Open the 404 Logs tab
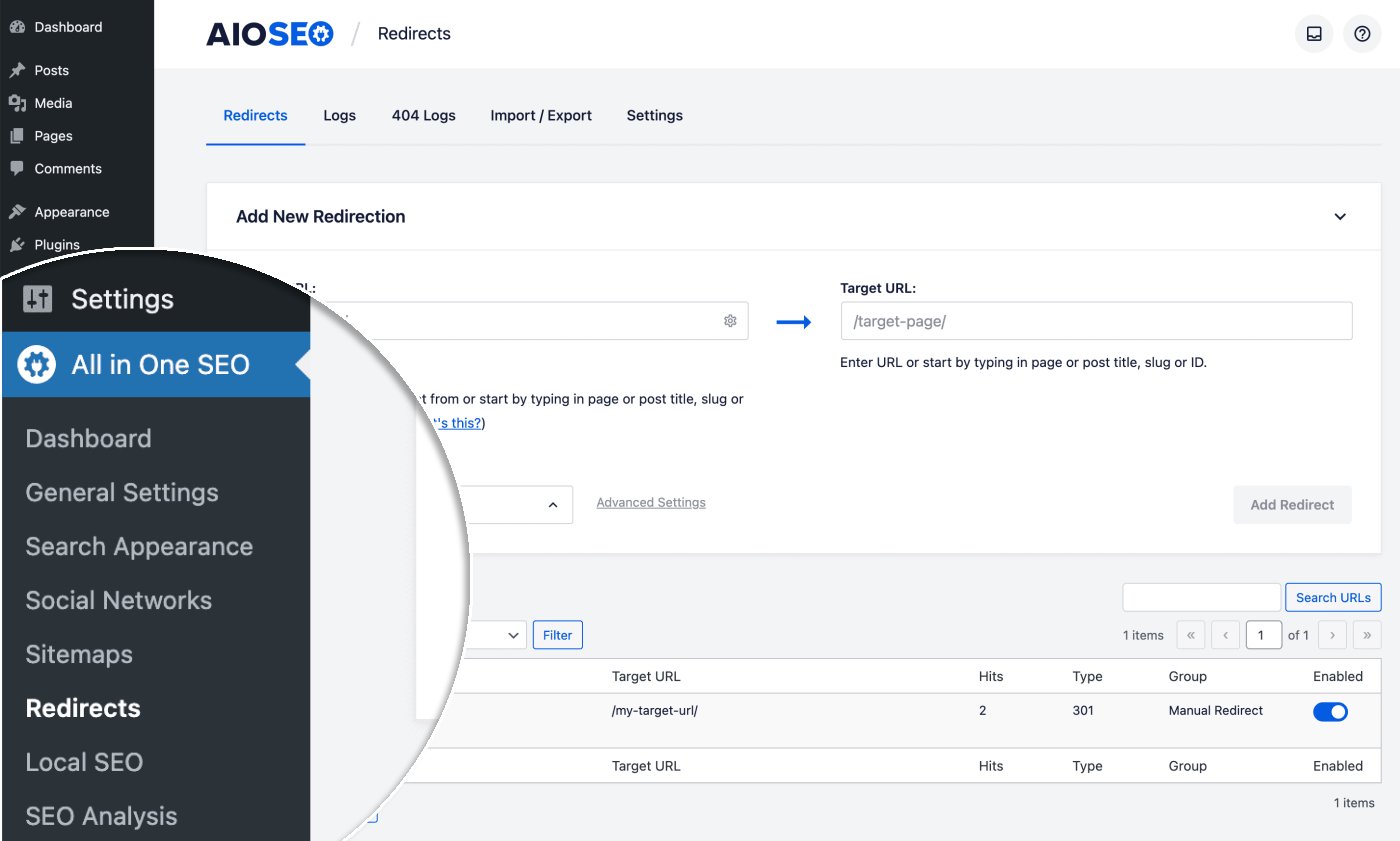Viewport: 1400px width, 841px height. 424,116
